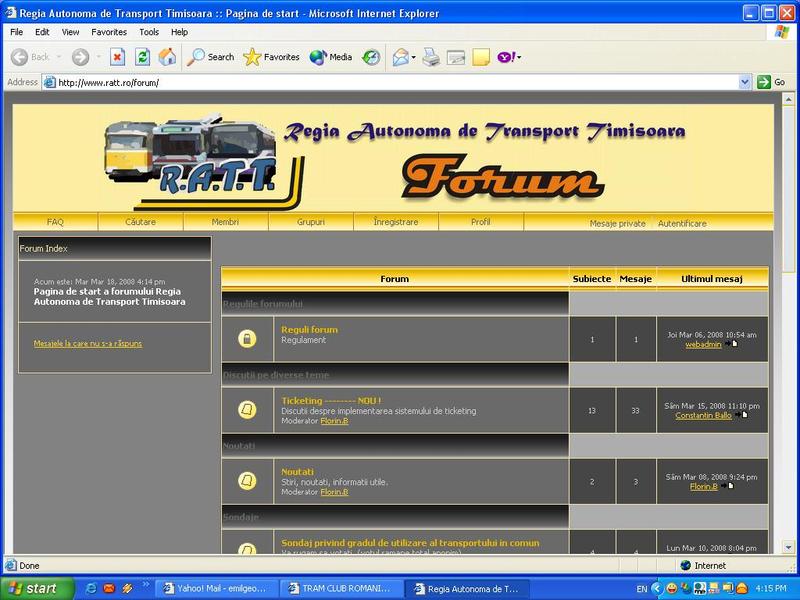The height and width of the screenshot is (600, 800).
Task: View latest post icon in Noutati row
Action: tap(728, 486)
